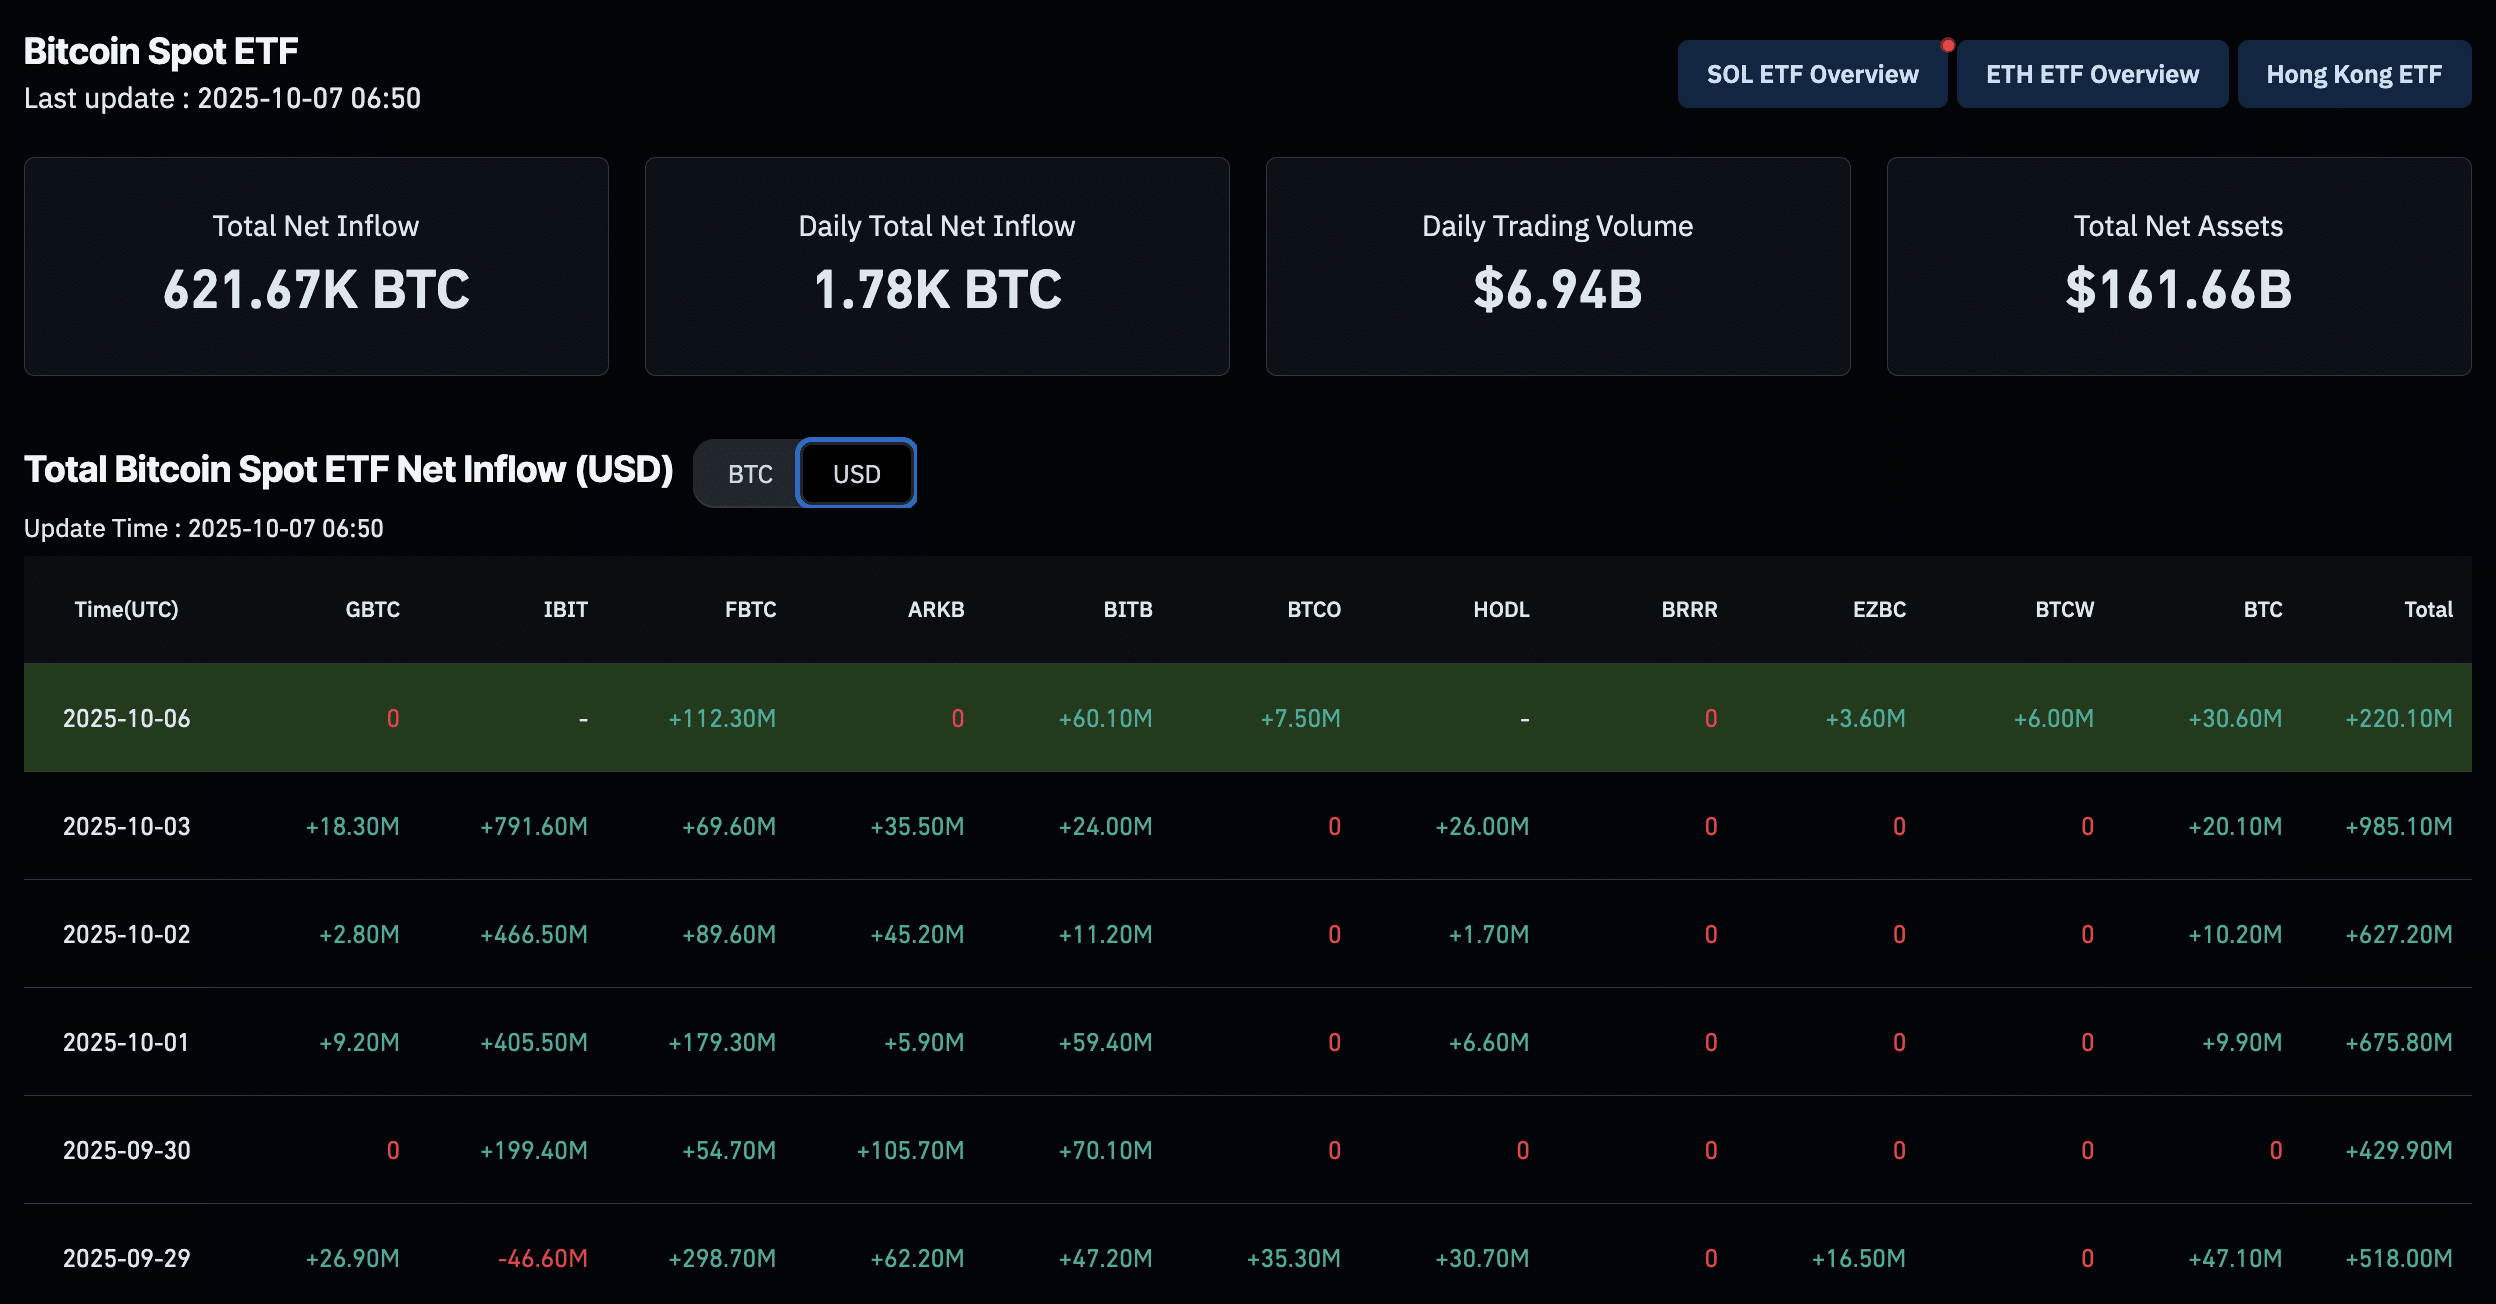Click the +675.80M total value
This screenshot has height=1304, width=2496.
pos(2399,1043)
